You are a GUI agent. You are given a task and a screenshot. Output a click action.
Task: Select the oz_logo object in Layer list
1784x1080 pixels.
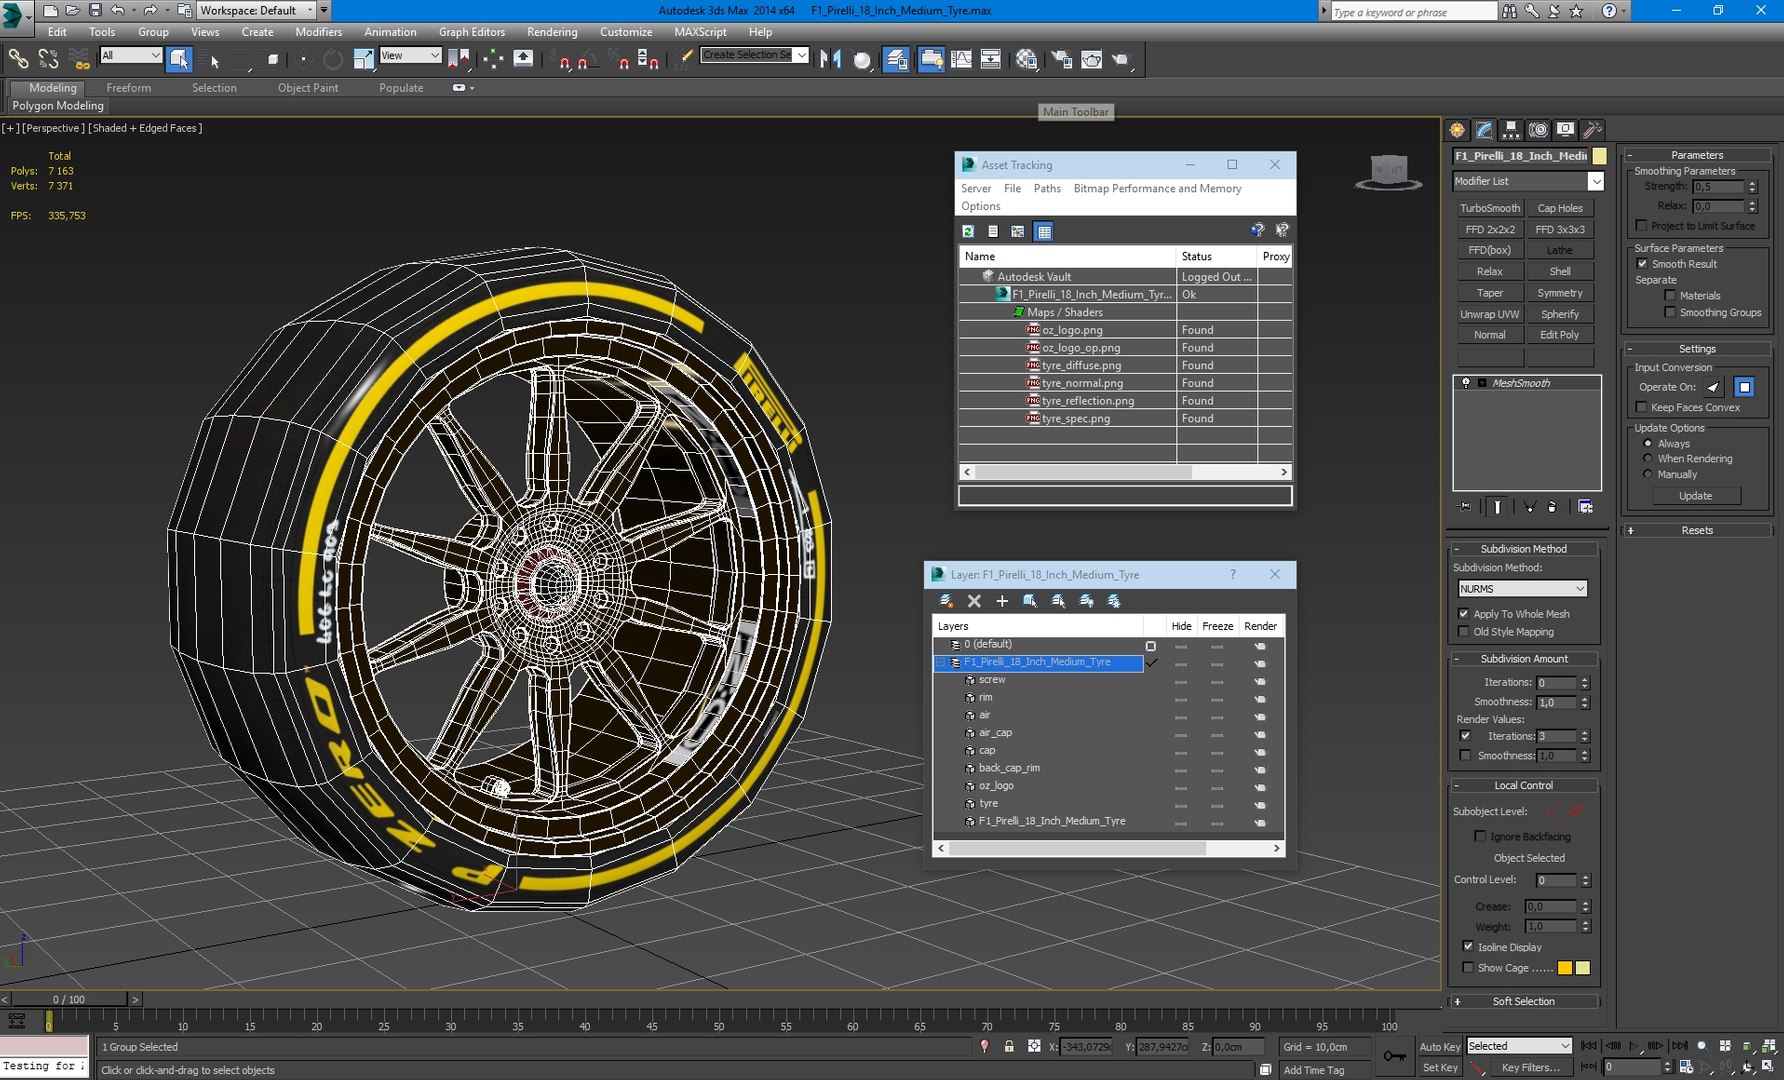996,786
